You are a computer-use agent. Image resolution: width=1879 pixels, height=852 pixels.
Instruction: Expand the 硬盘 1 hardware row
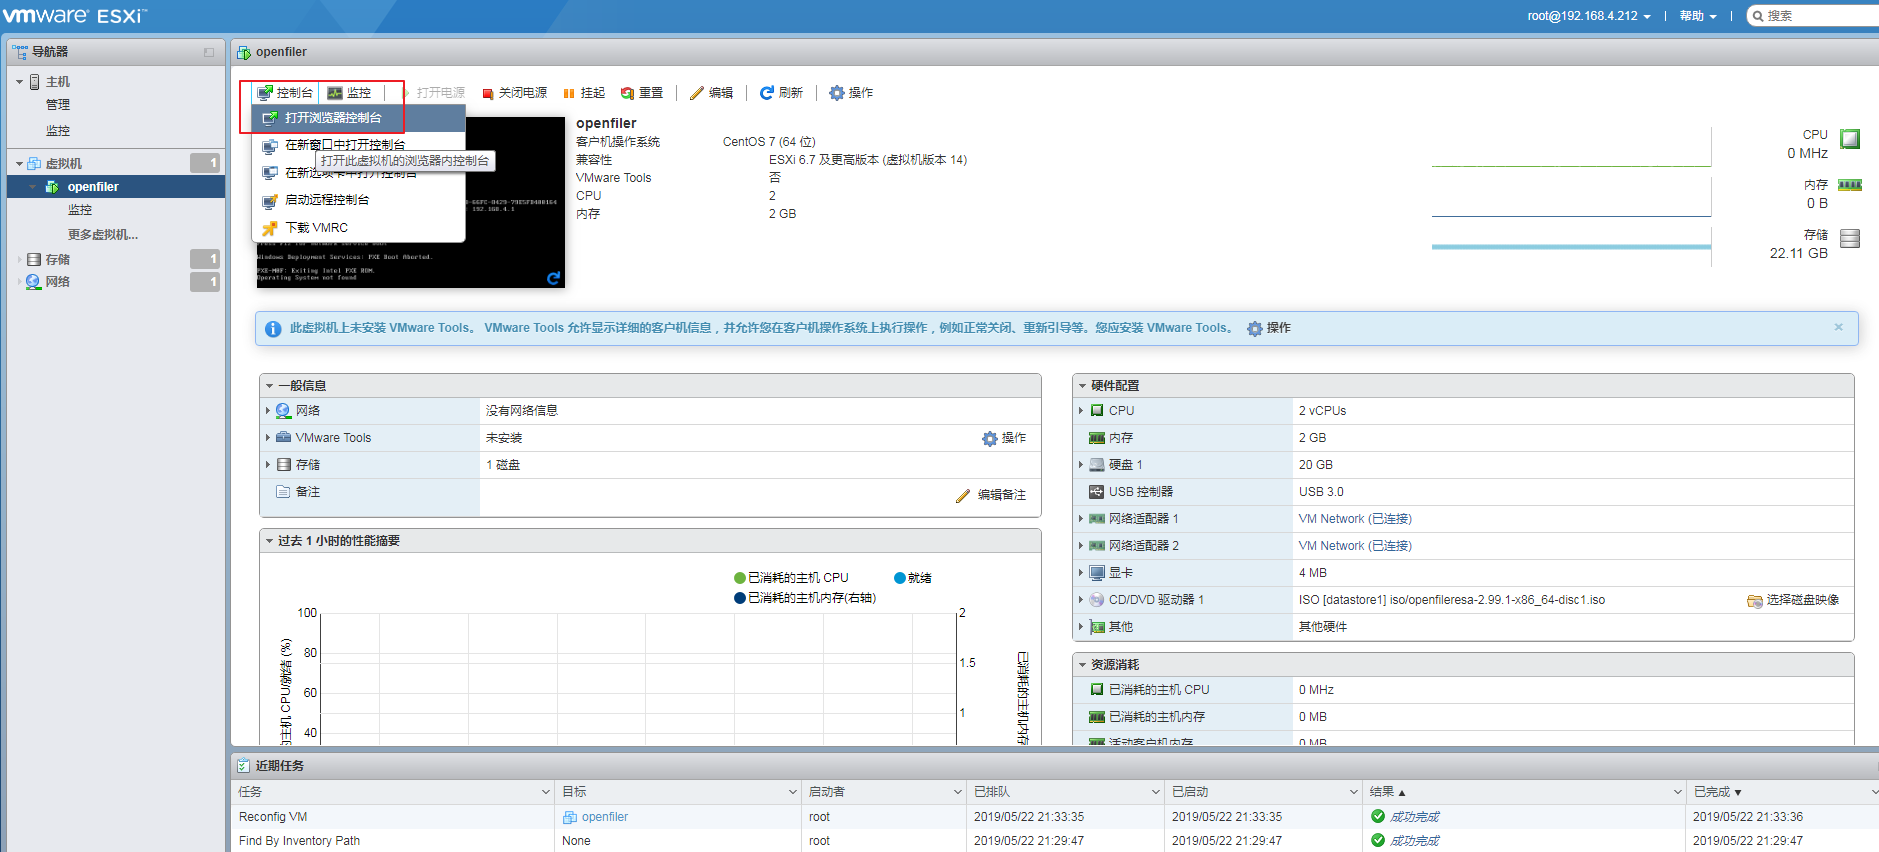[1081, 465]
